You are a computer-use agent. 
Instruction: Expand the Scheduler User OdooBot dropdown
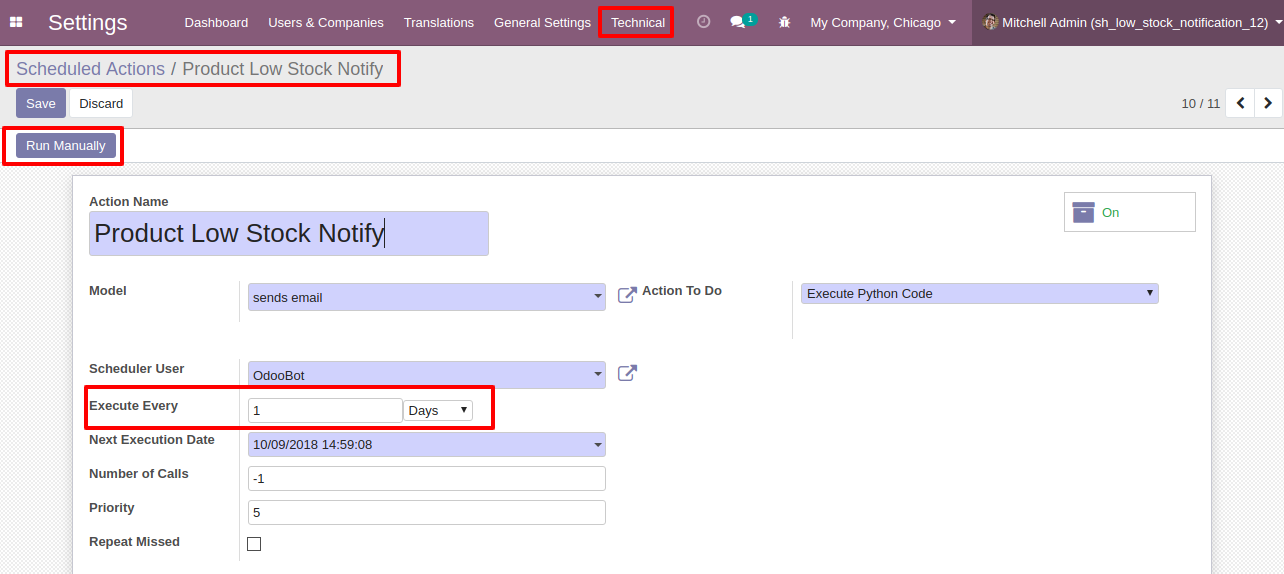pos(427,375)
